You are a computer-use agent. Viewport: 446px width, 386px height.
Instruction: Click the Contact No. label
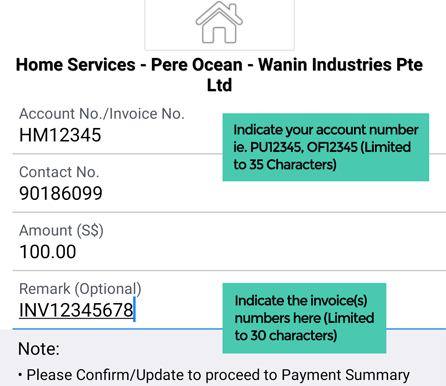[59, 172]
